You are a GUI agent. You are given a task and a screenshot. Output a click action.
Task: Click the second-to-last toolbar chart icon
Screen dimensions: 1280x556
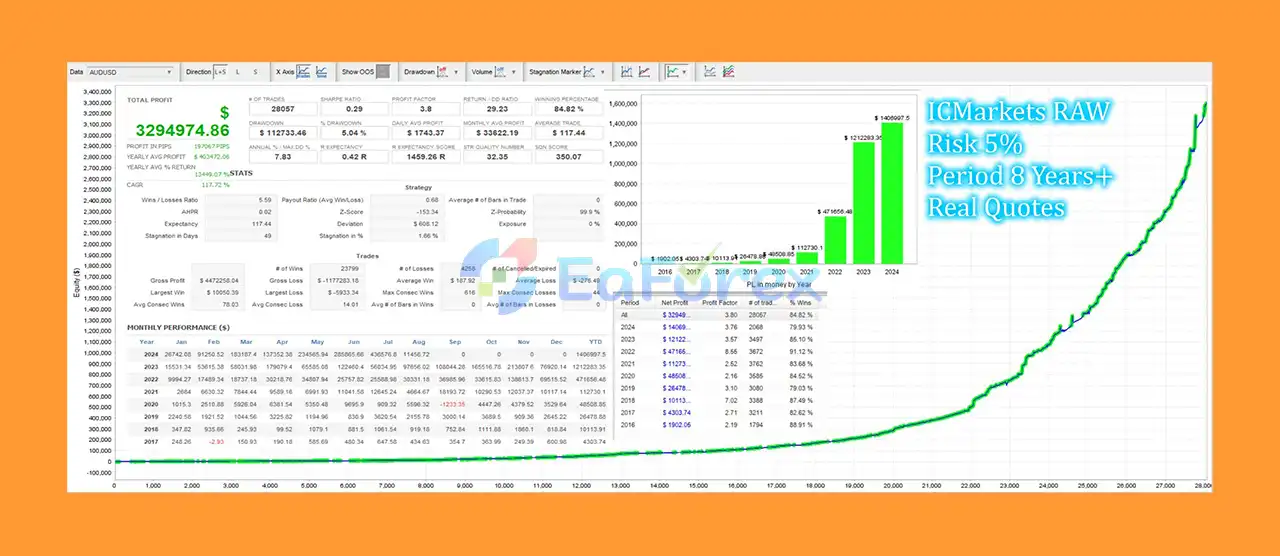710,72
